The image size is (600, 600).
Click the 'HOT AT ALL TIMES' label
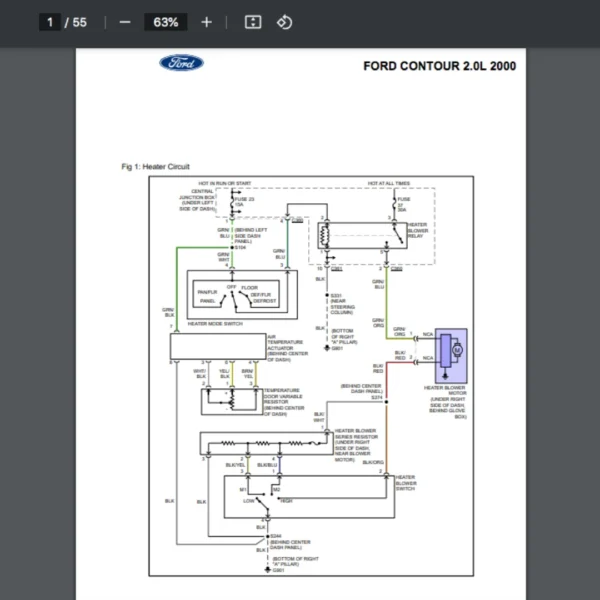pos(388,184)
